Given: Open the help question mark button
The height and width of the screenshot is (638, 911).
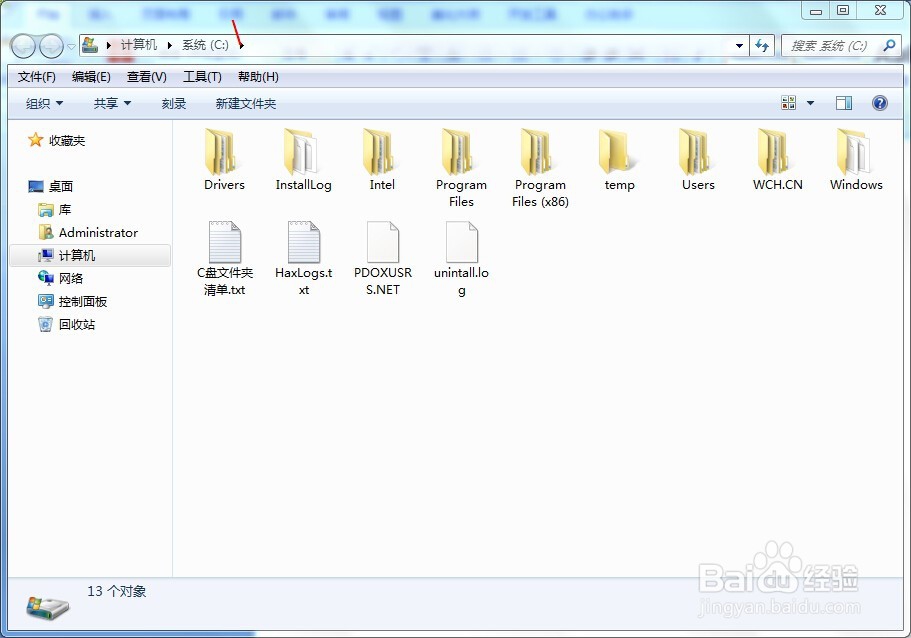Looking at the screenshot, I should pyautogui.click(x=878, y=103).
